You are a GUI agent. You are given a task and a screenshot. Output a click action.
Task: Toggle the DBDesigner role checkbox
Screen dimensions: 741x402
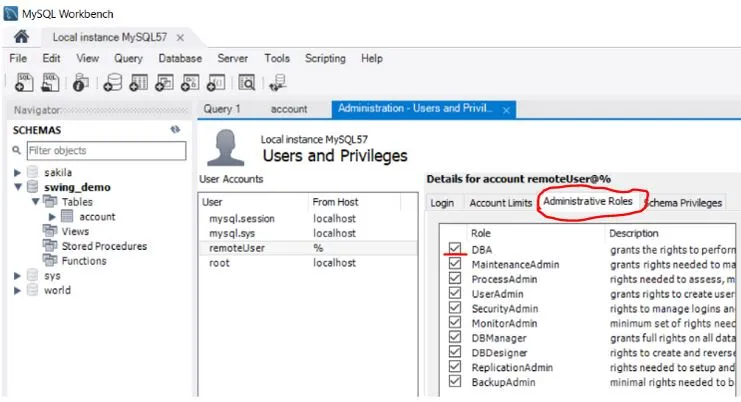pos(455,351)
